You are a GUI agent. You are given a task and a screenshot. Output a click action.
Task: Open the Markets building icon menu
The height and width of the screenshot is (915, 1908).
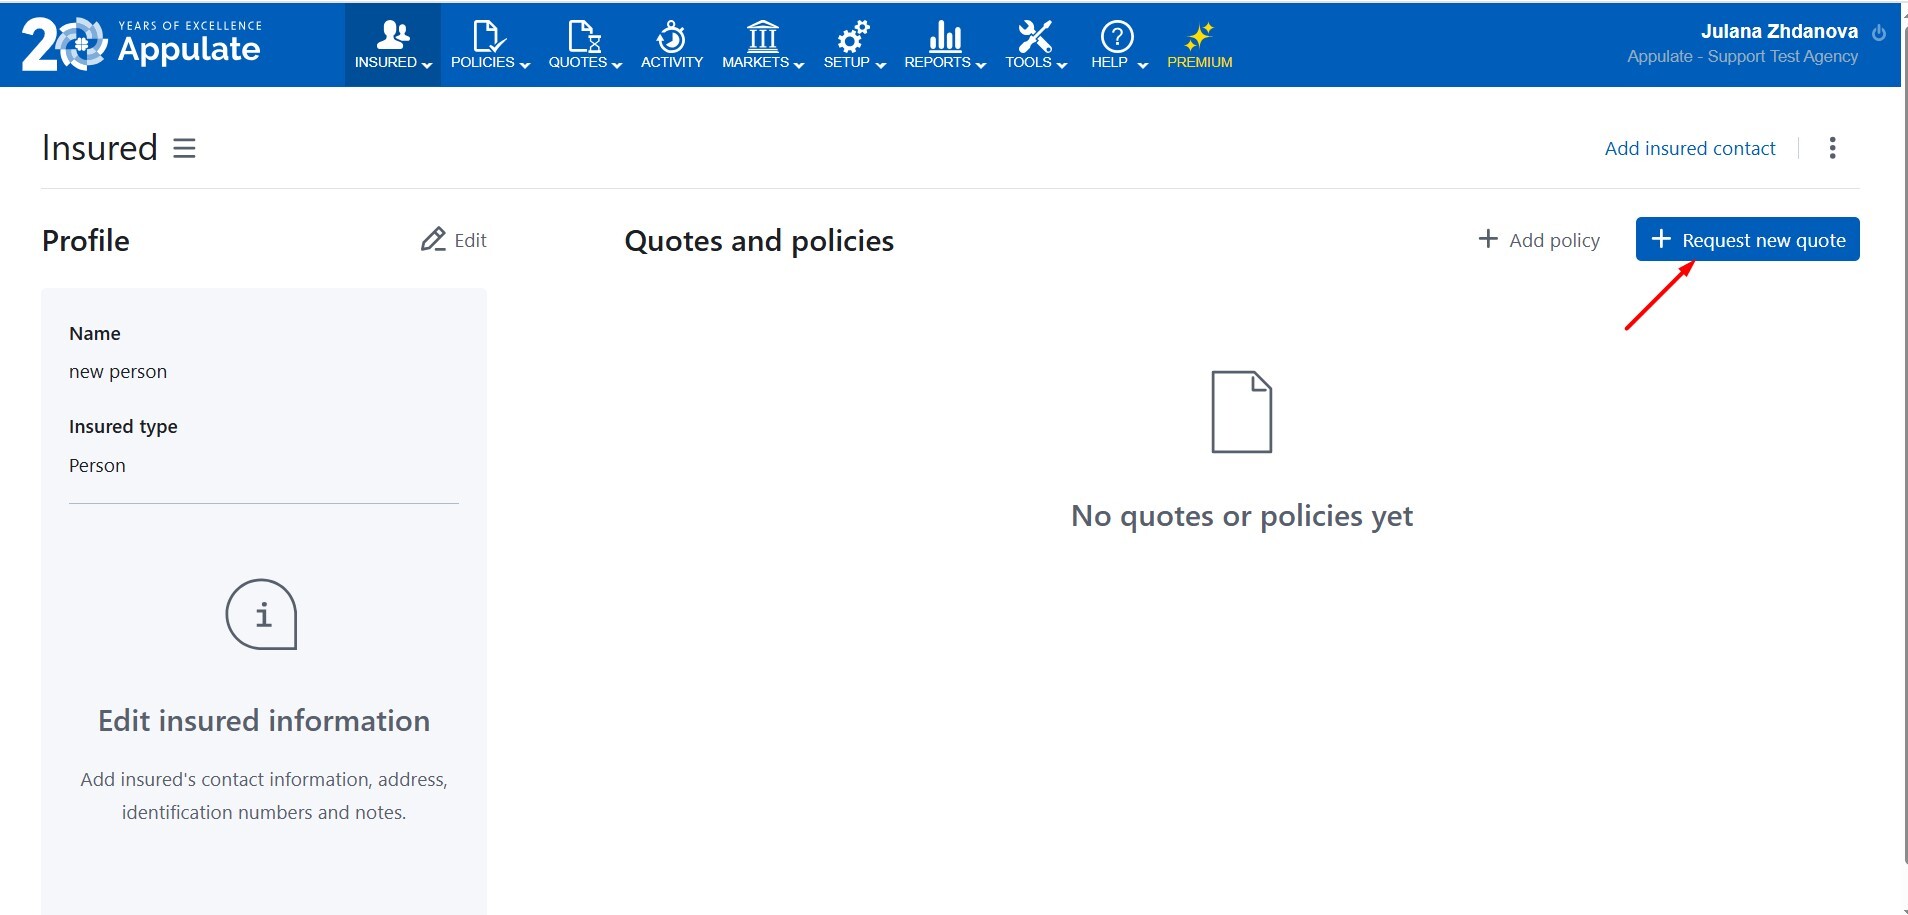[762, 36]
